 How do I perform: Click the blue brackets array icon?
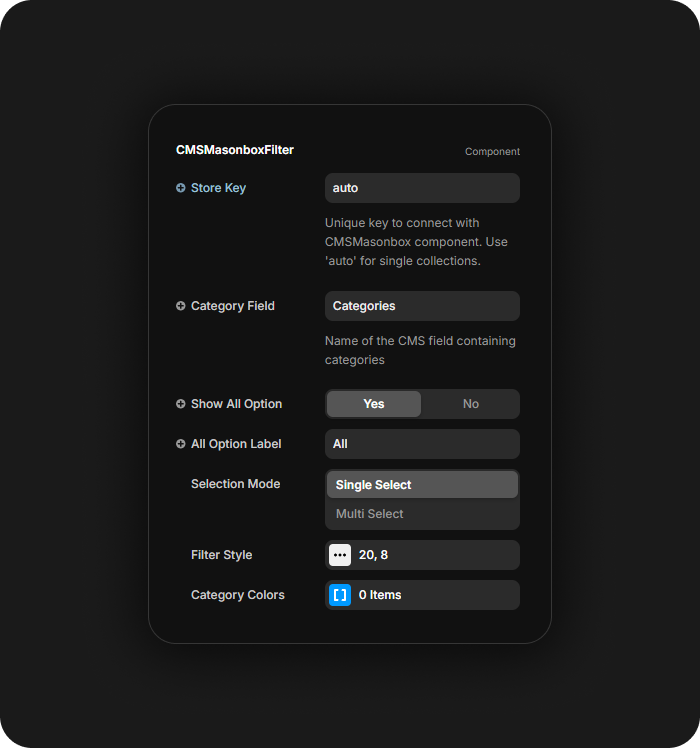coord(340,595)
